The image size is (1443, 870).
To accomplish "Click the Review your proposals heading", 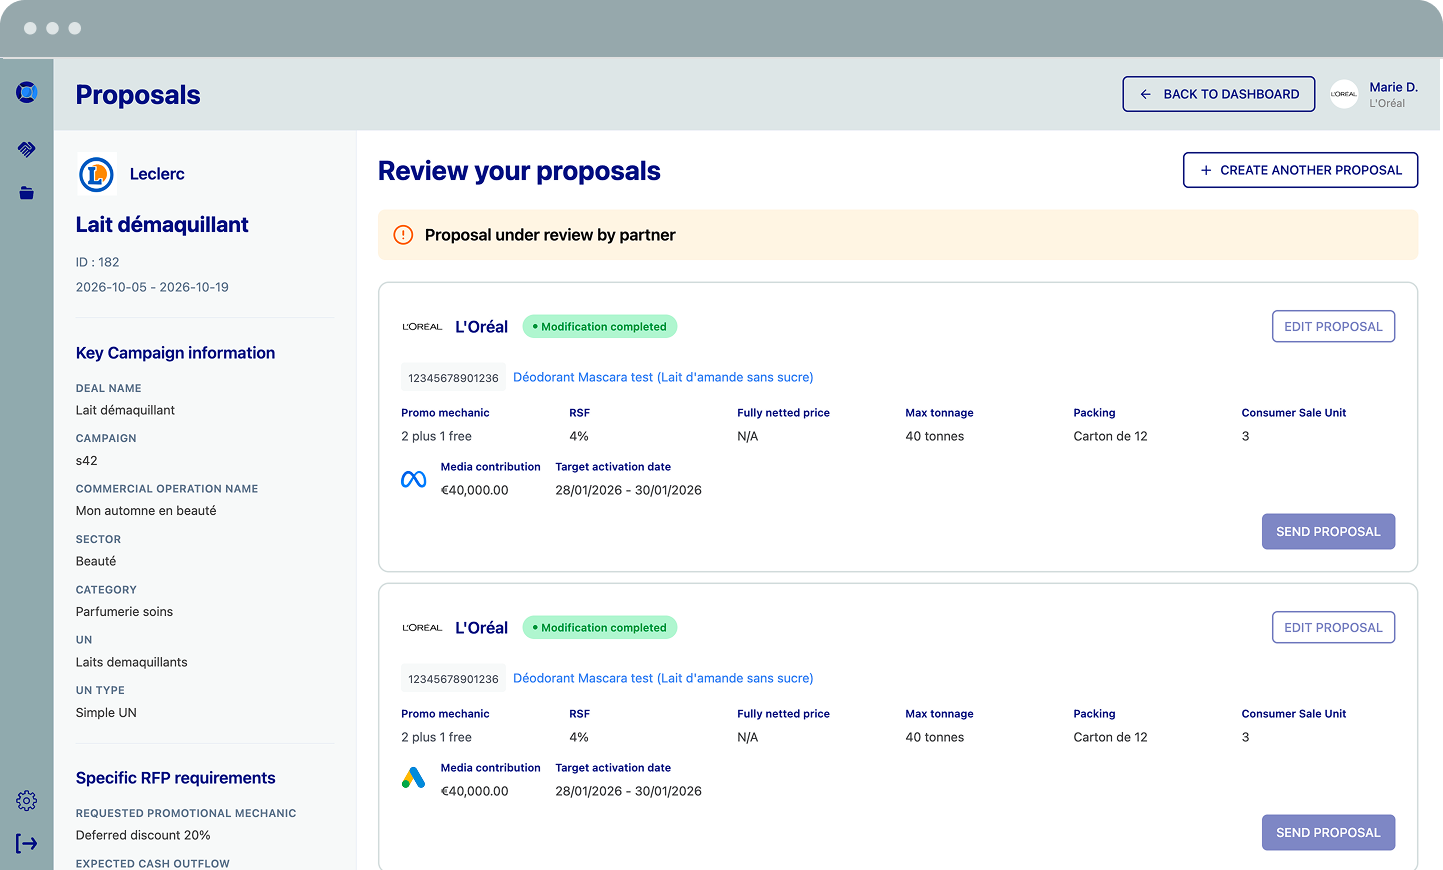I will pos(519,171).
